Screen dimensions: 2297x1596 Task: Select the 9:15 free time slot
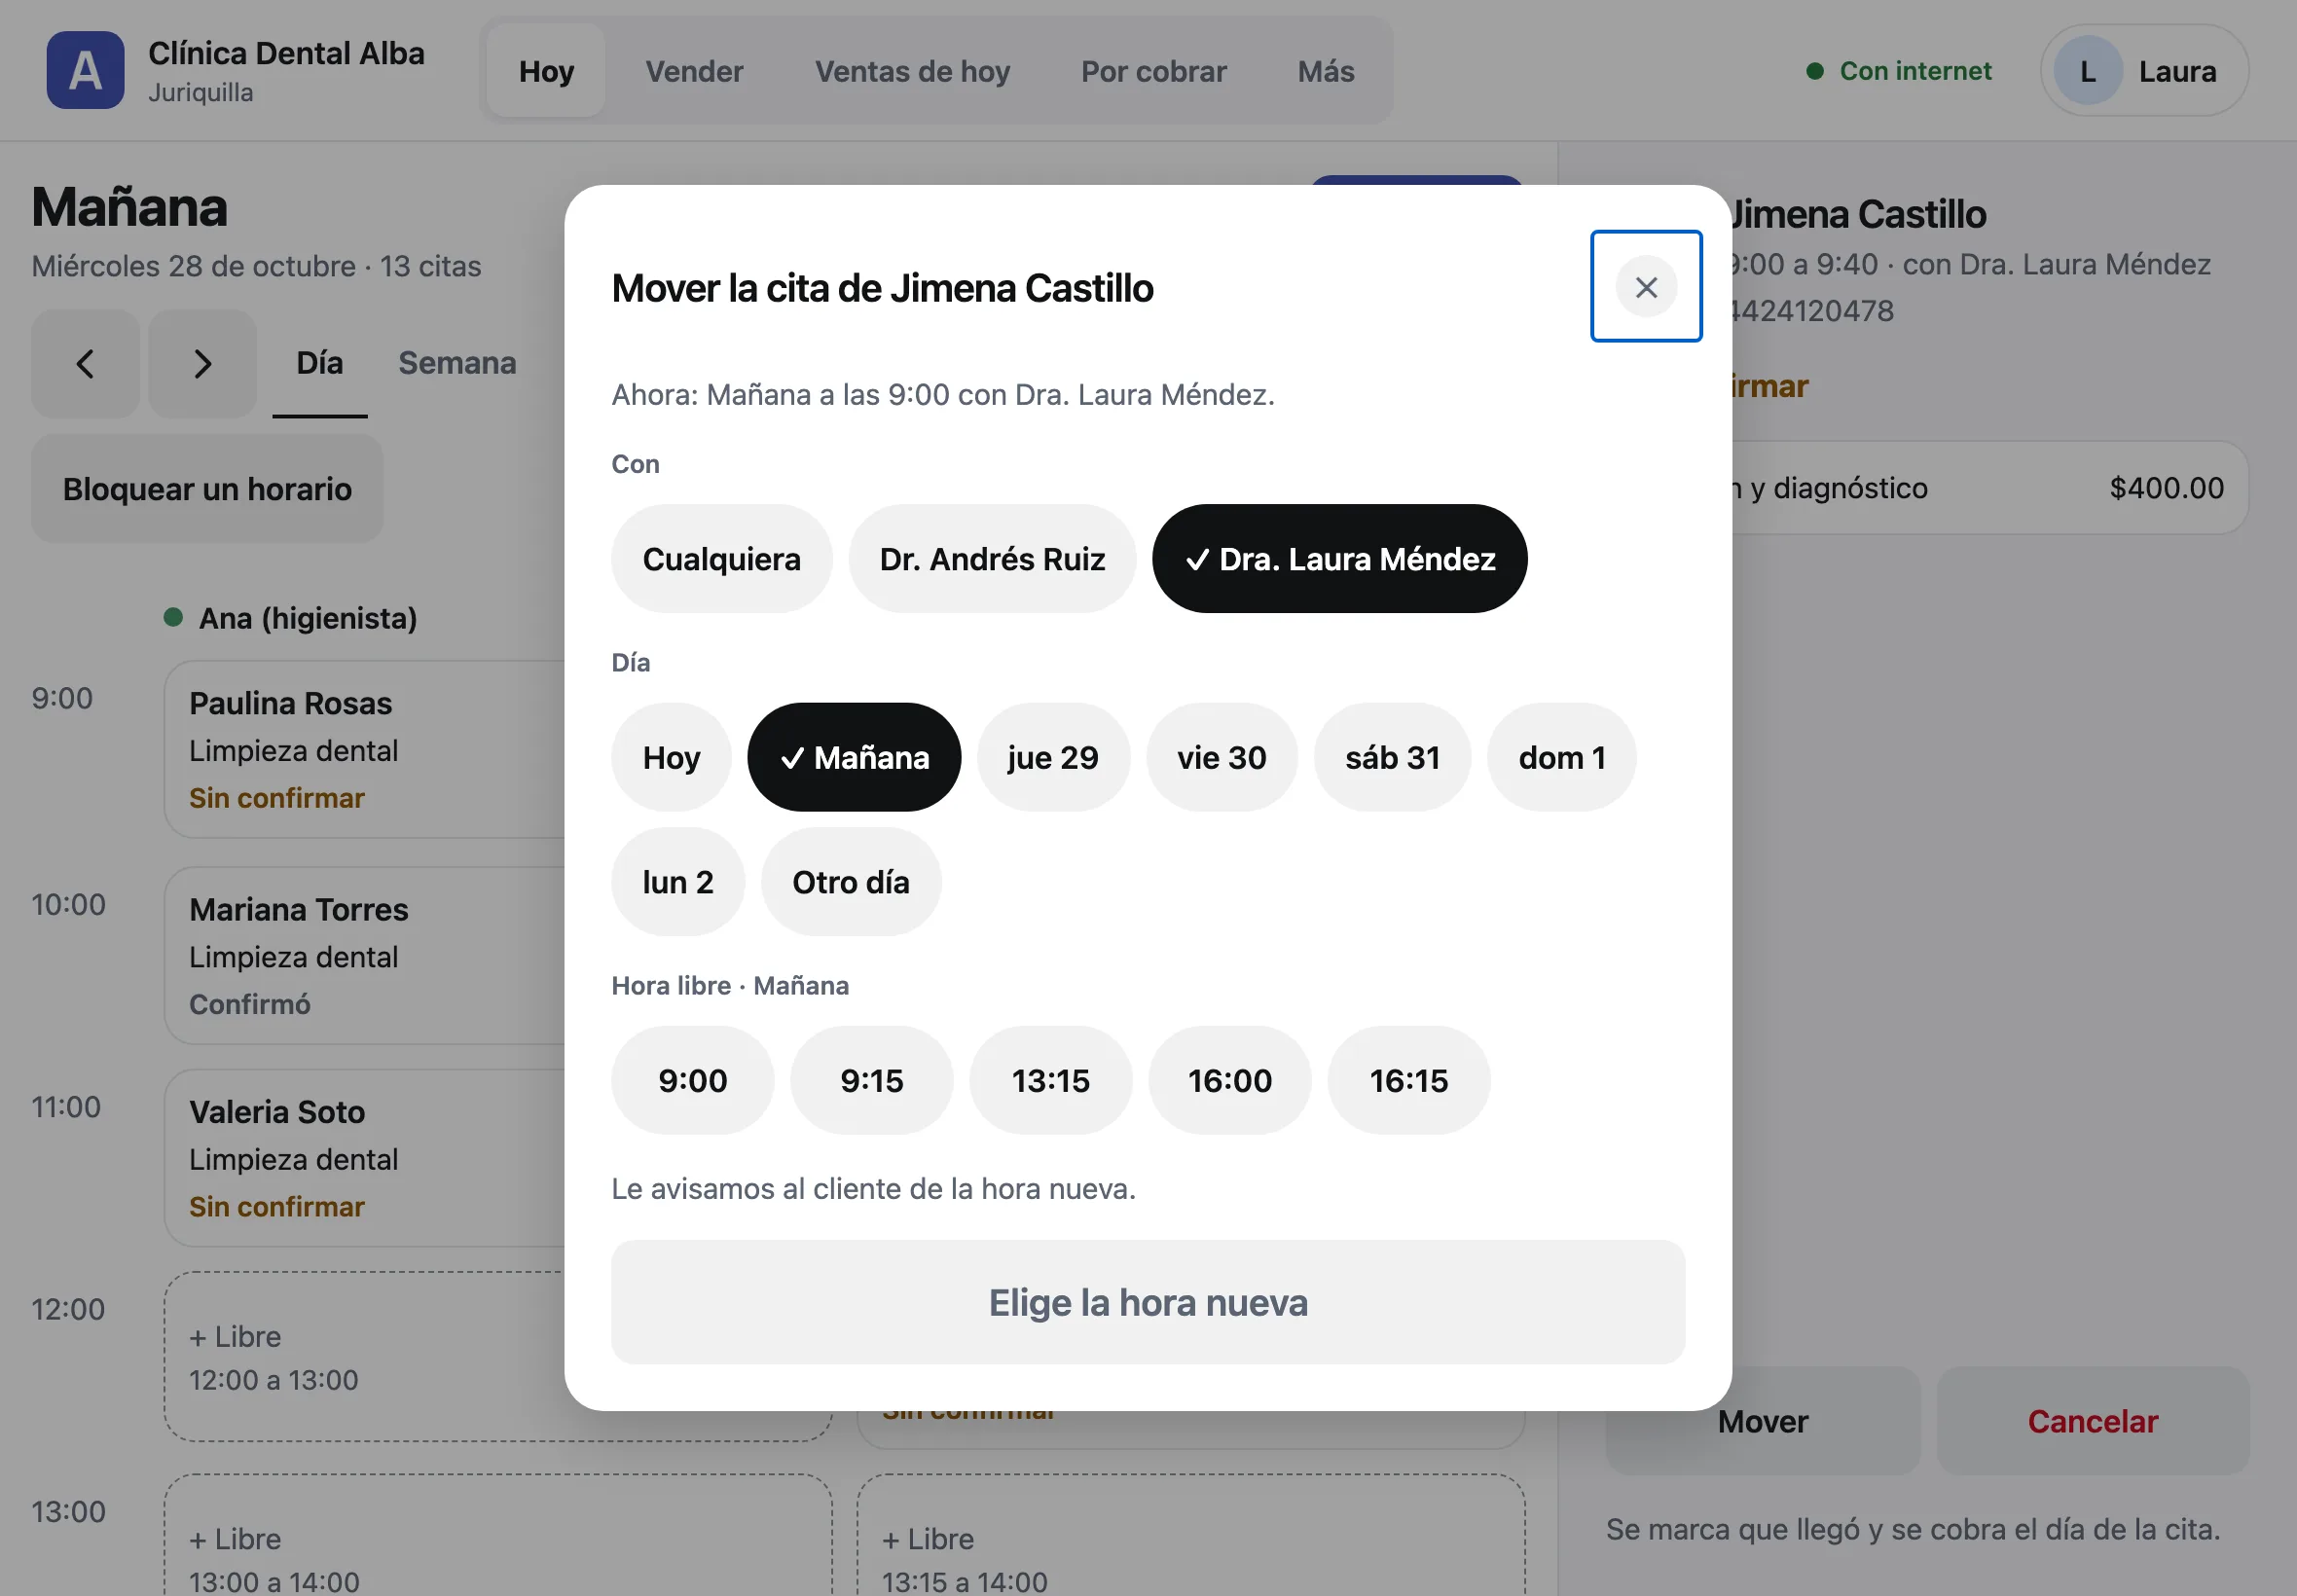point(871,1080)
